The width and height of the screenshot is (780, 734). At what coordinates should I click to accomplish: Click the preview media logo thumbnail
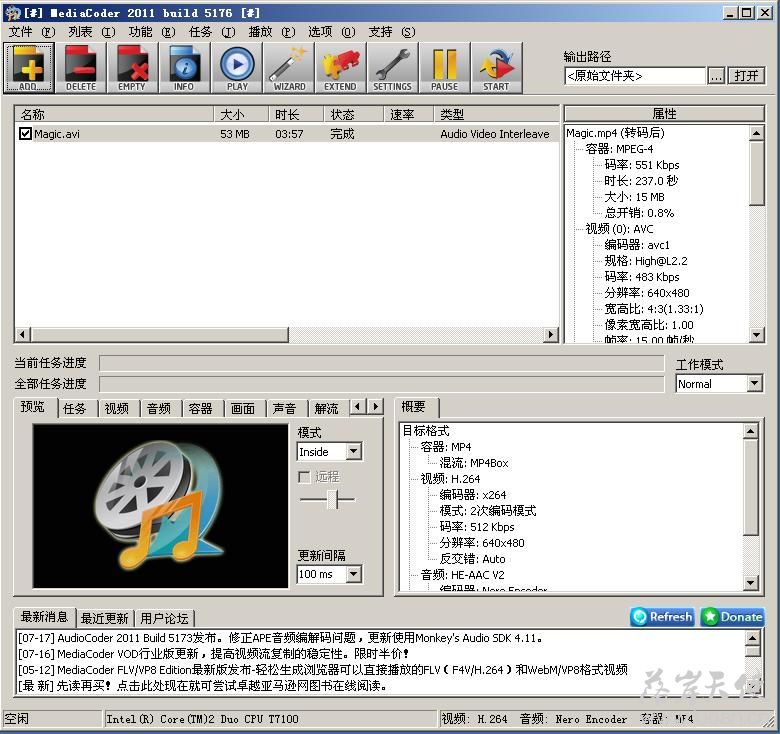pyautogui.click(x=160, y=506)
